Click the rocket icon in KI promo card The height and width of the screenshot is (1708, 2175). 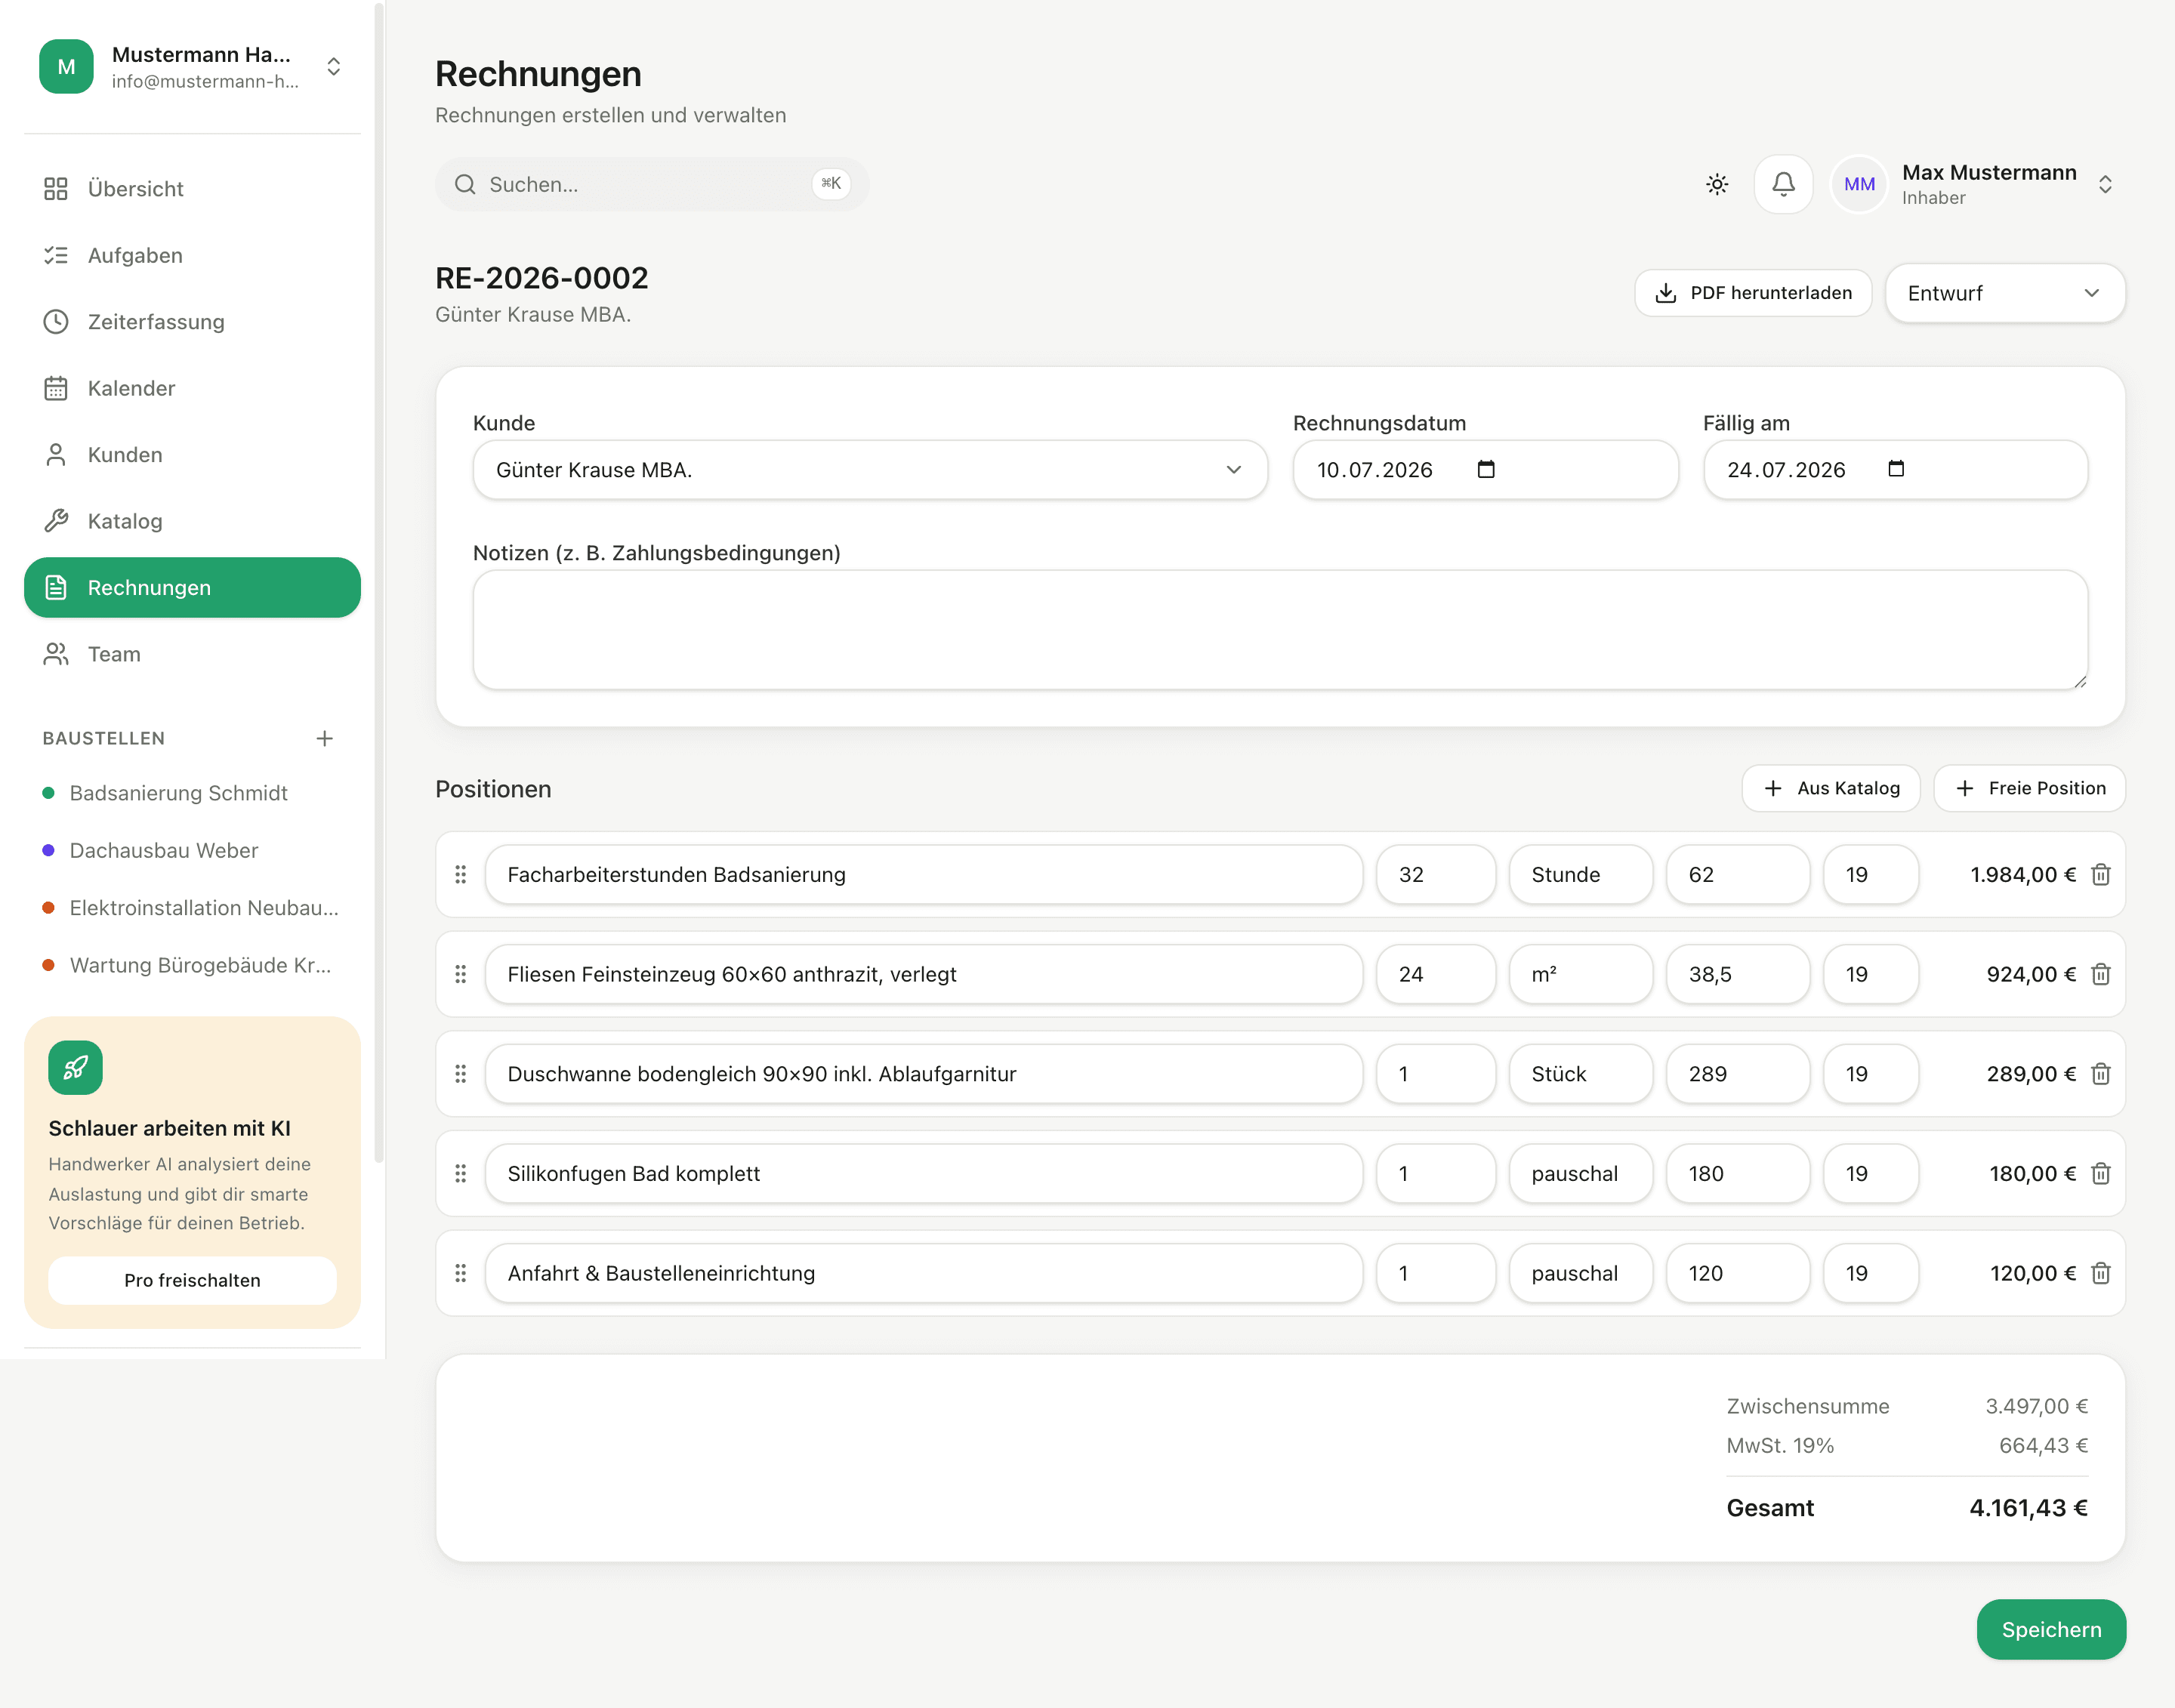[75, 1068]
